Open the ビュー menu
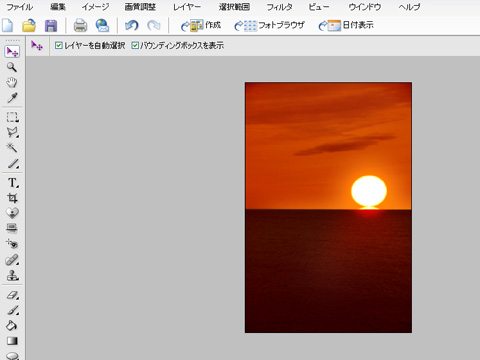Viewport: 480px width, 360px height. (319, 7)
